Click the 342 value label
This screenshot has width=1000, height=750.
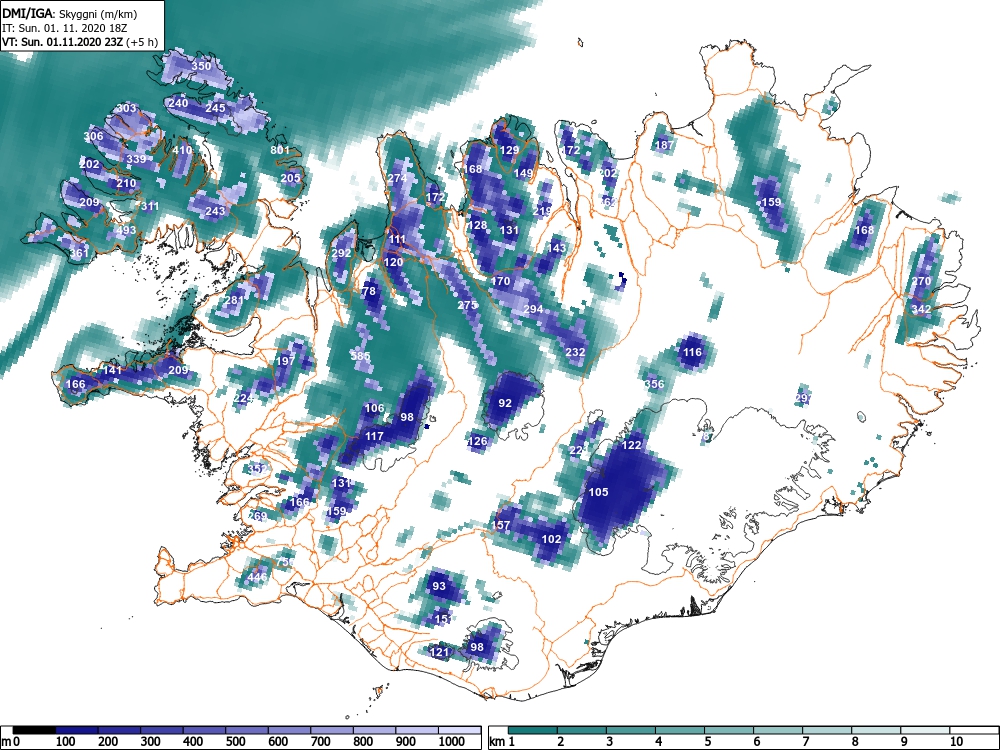pyautogui.click(x=921, y=309)
